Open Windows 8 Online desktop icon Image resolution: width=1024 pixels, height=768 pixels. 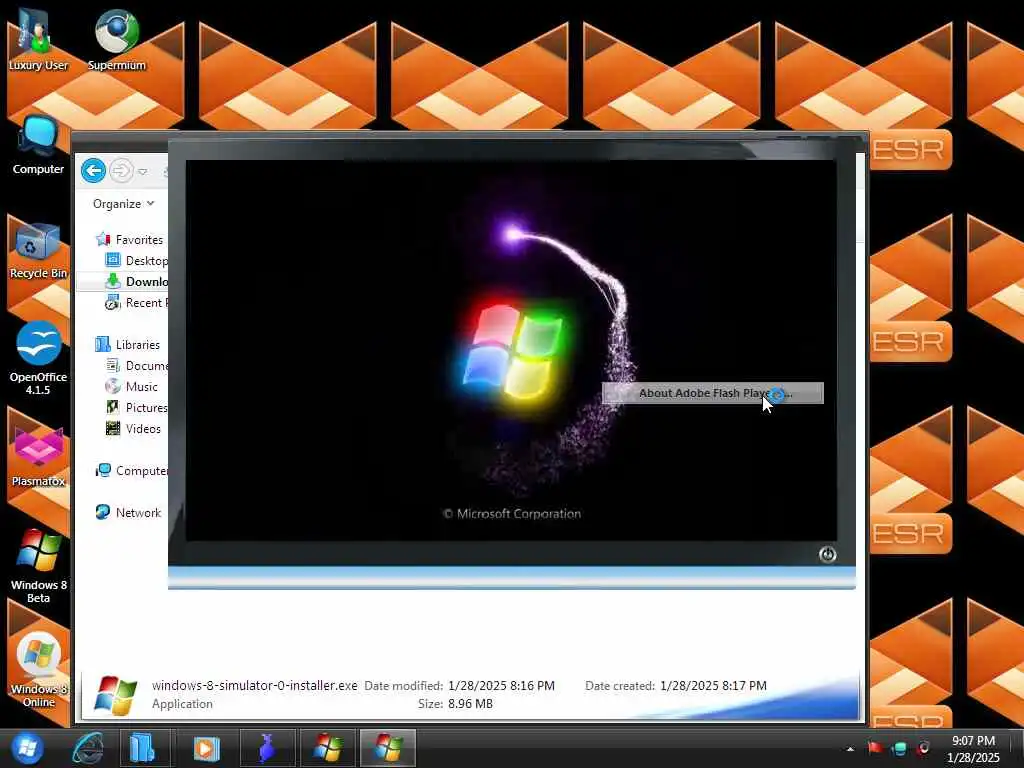click(38, 670)
